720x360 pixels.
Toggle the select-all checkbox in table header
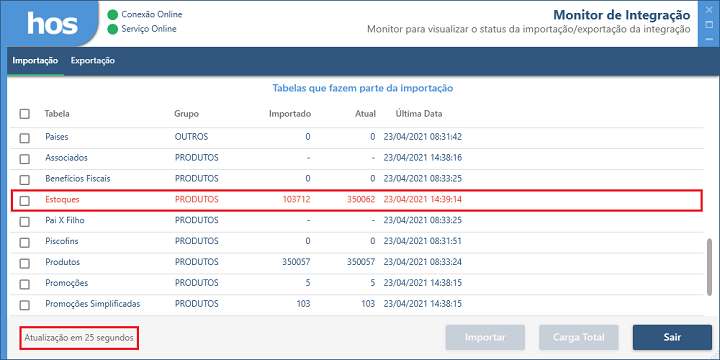[x=24, y=114]
